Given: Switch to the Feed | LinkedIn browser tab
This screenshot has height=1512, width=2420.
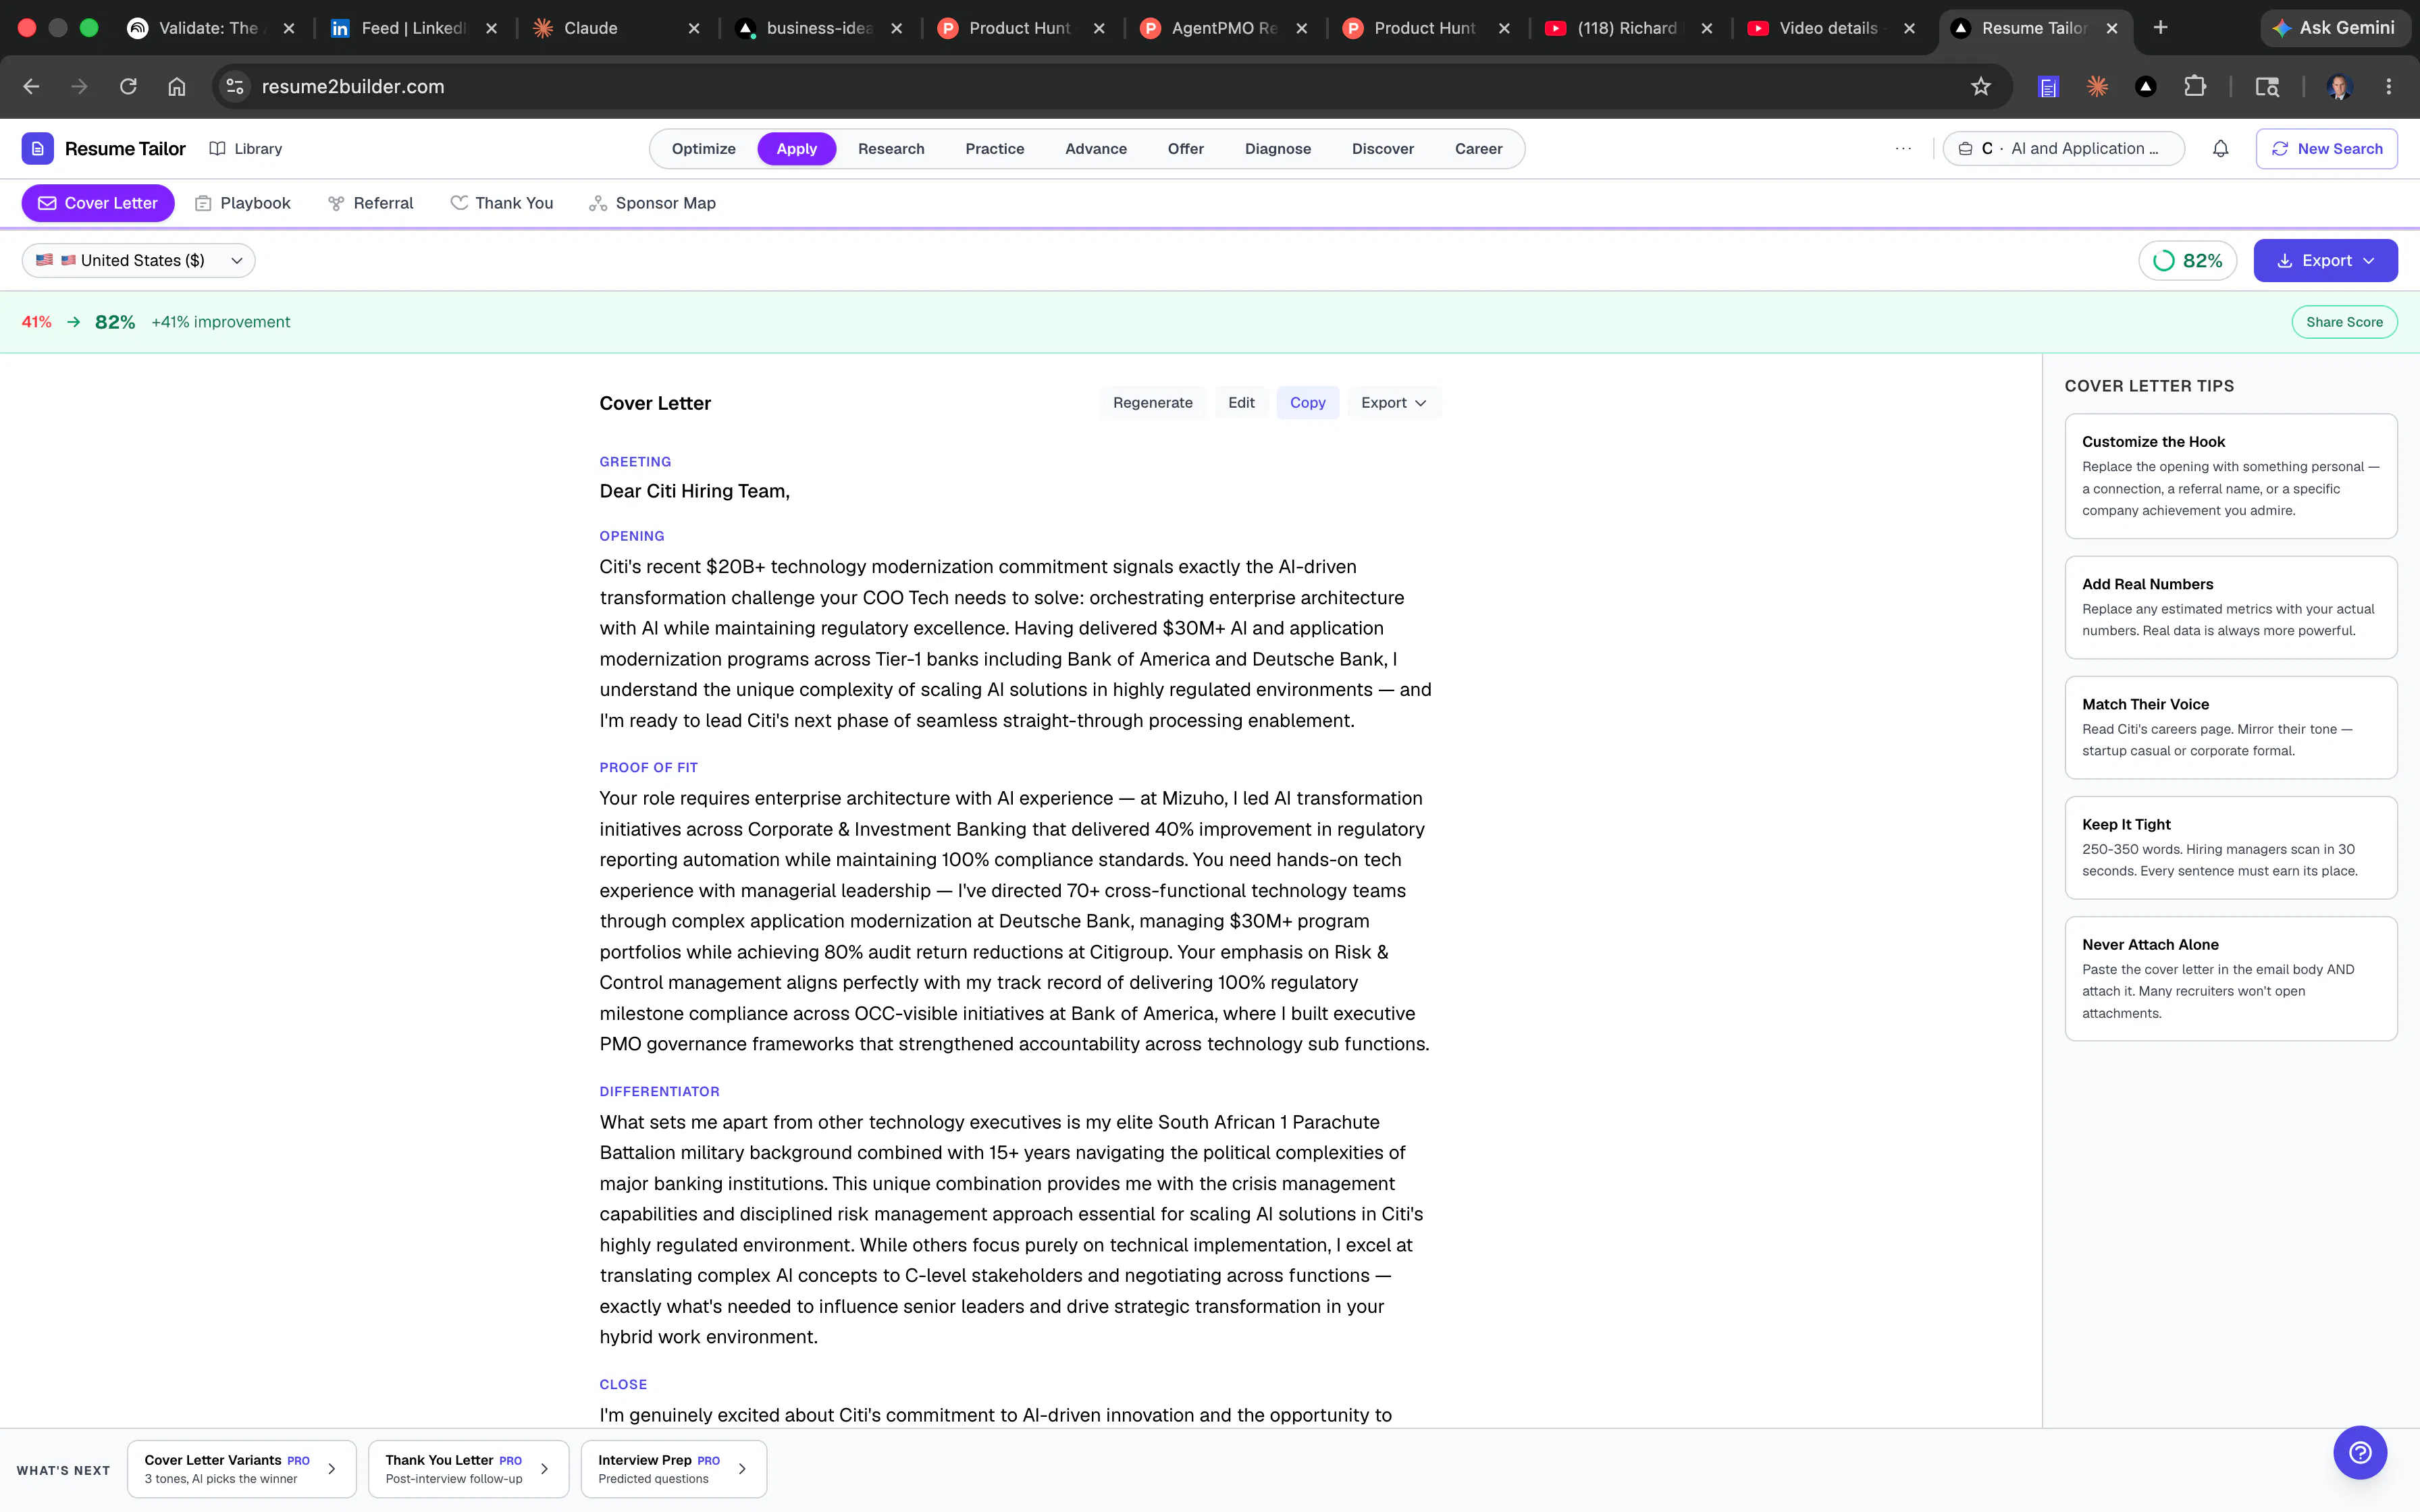Looking at the screenshot, I should [414, 28].
